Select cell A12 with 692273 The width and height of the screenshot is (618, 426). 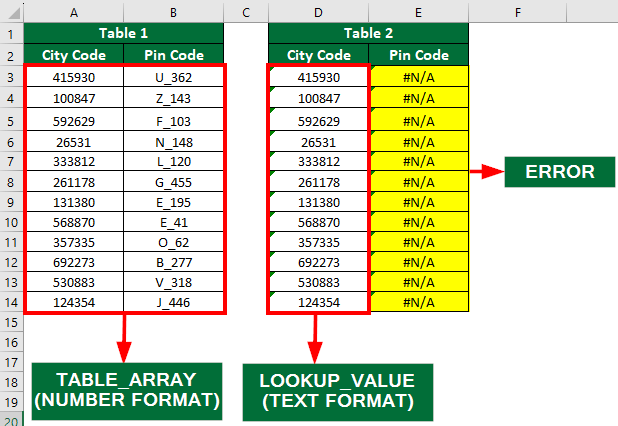tap(74, 262)
